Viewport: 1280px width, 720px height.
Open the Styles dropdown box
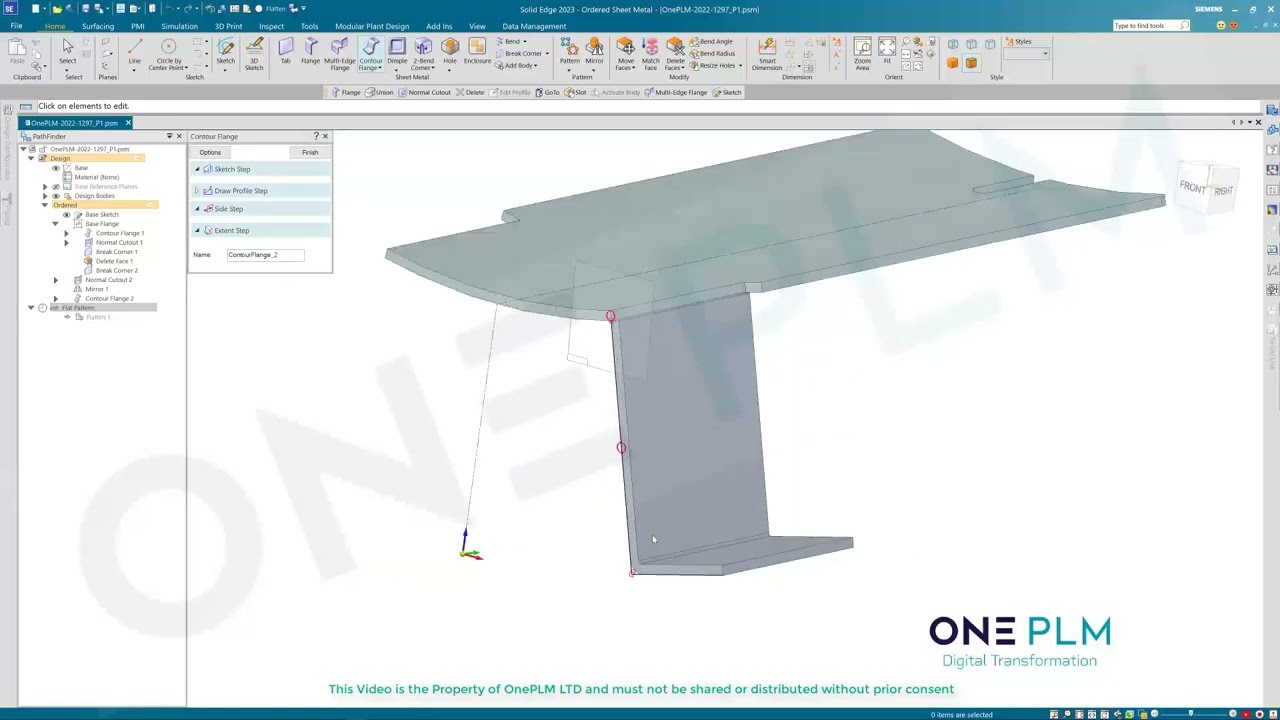click(x=1026, y=53)
